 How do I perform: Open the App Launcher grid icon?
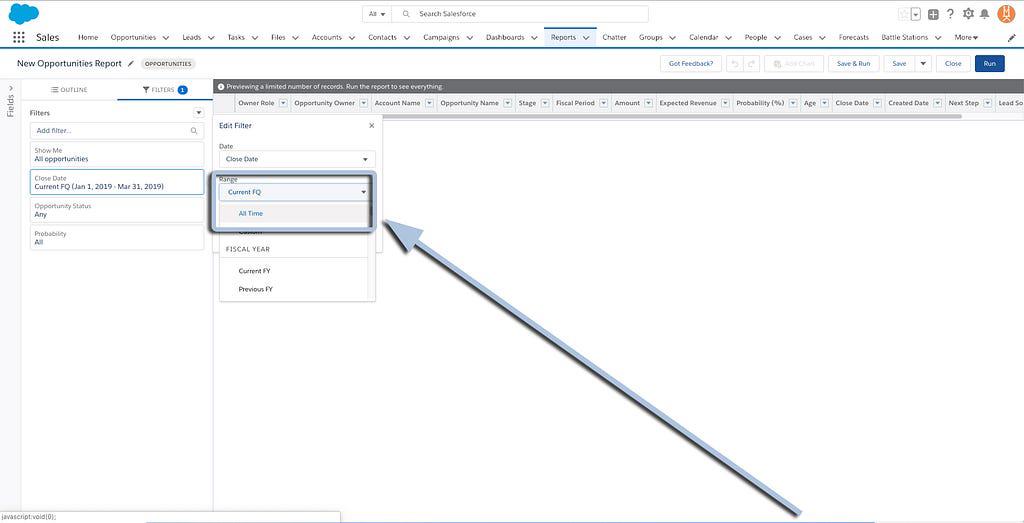pos(19,37)
